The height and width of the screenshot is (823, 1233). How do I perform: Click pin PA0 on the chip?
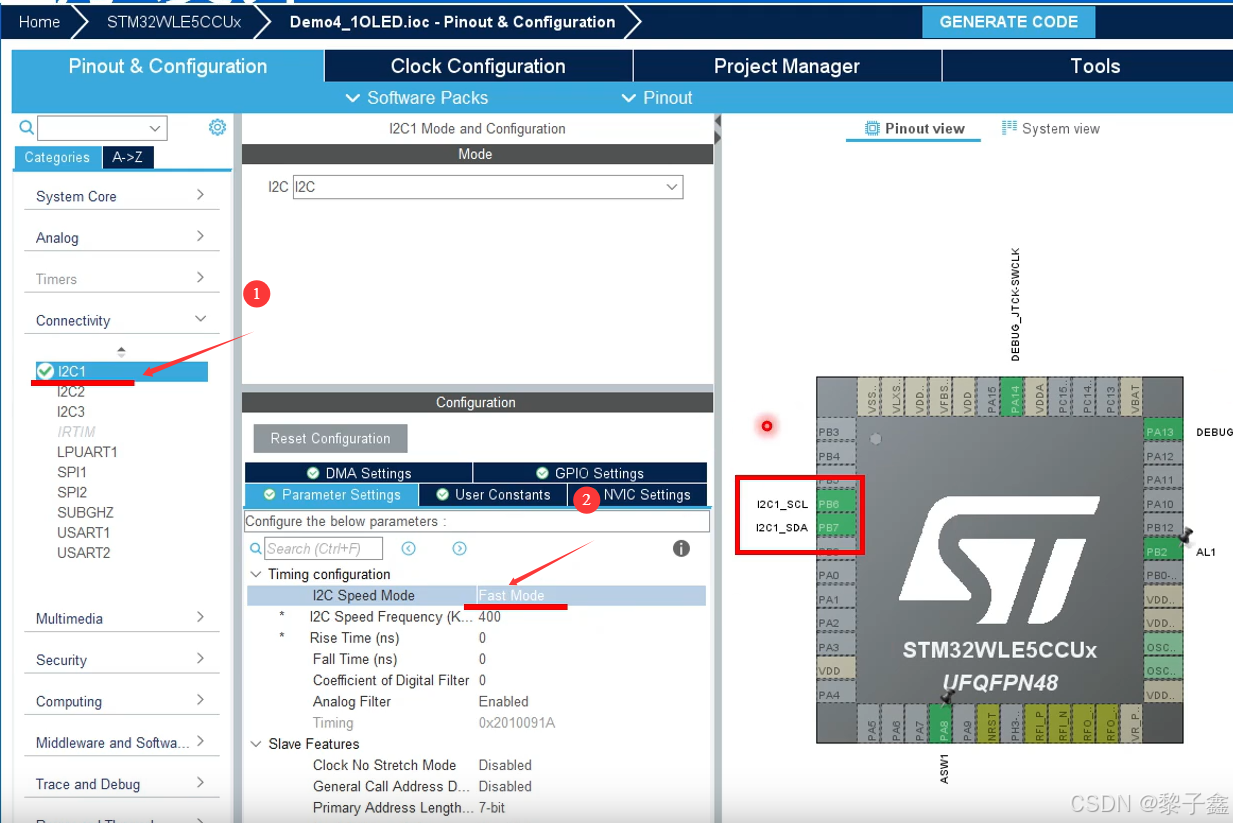[836, 575]
